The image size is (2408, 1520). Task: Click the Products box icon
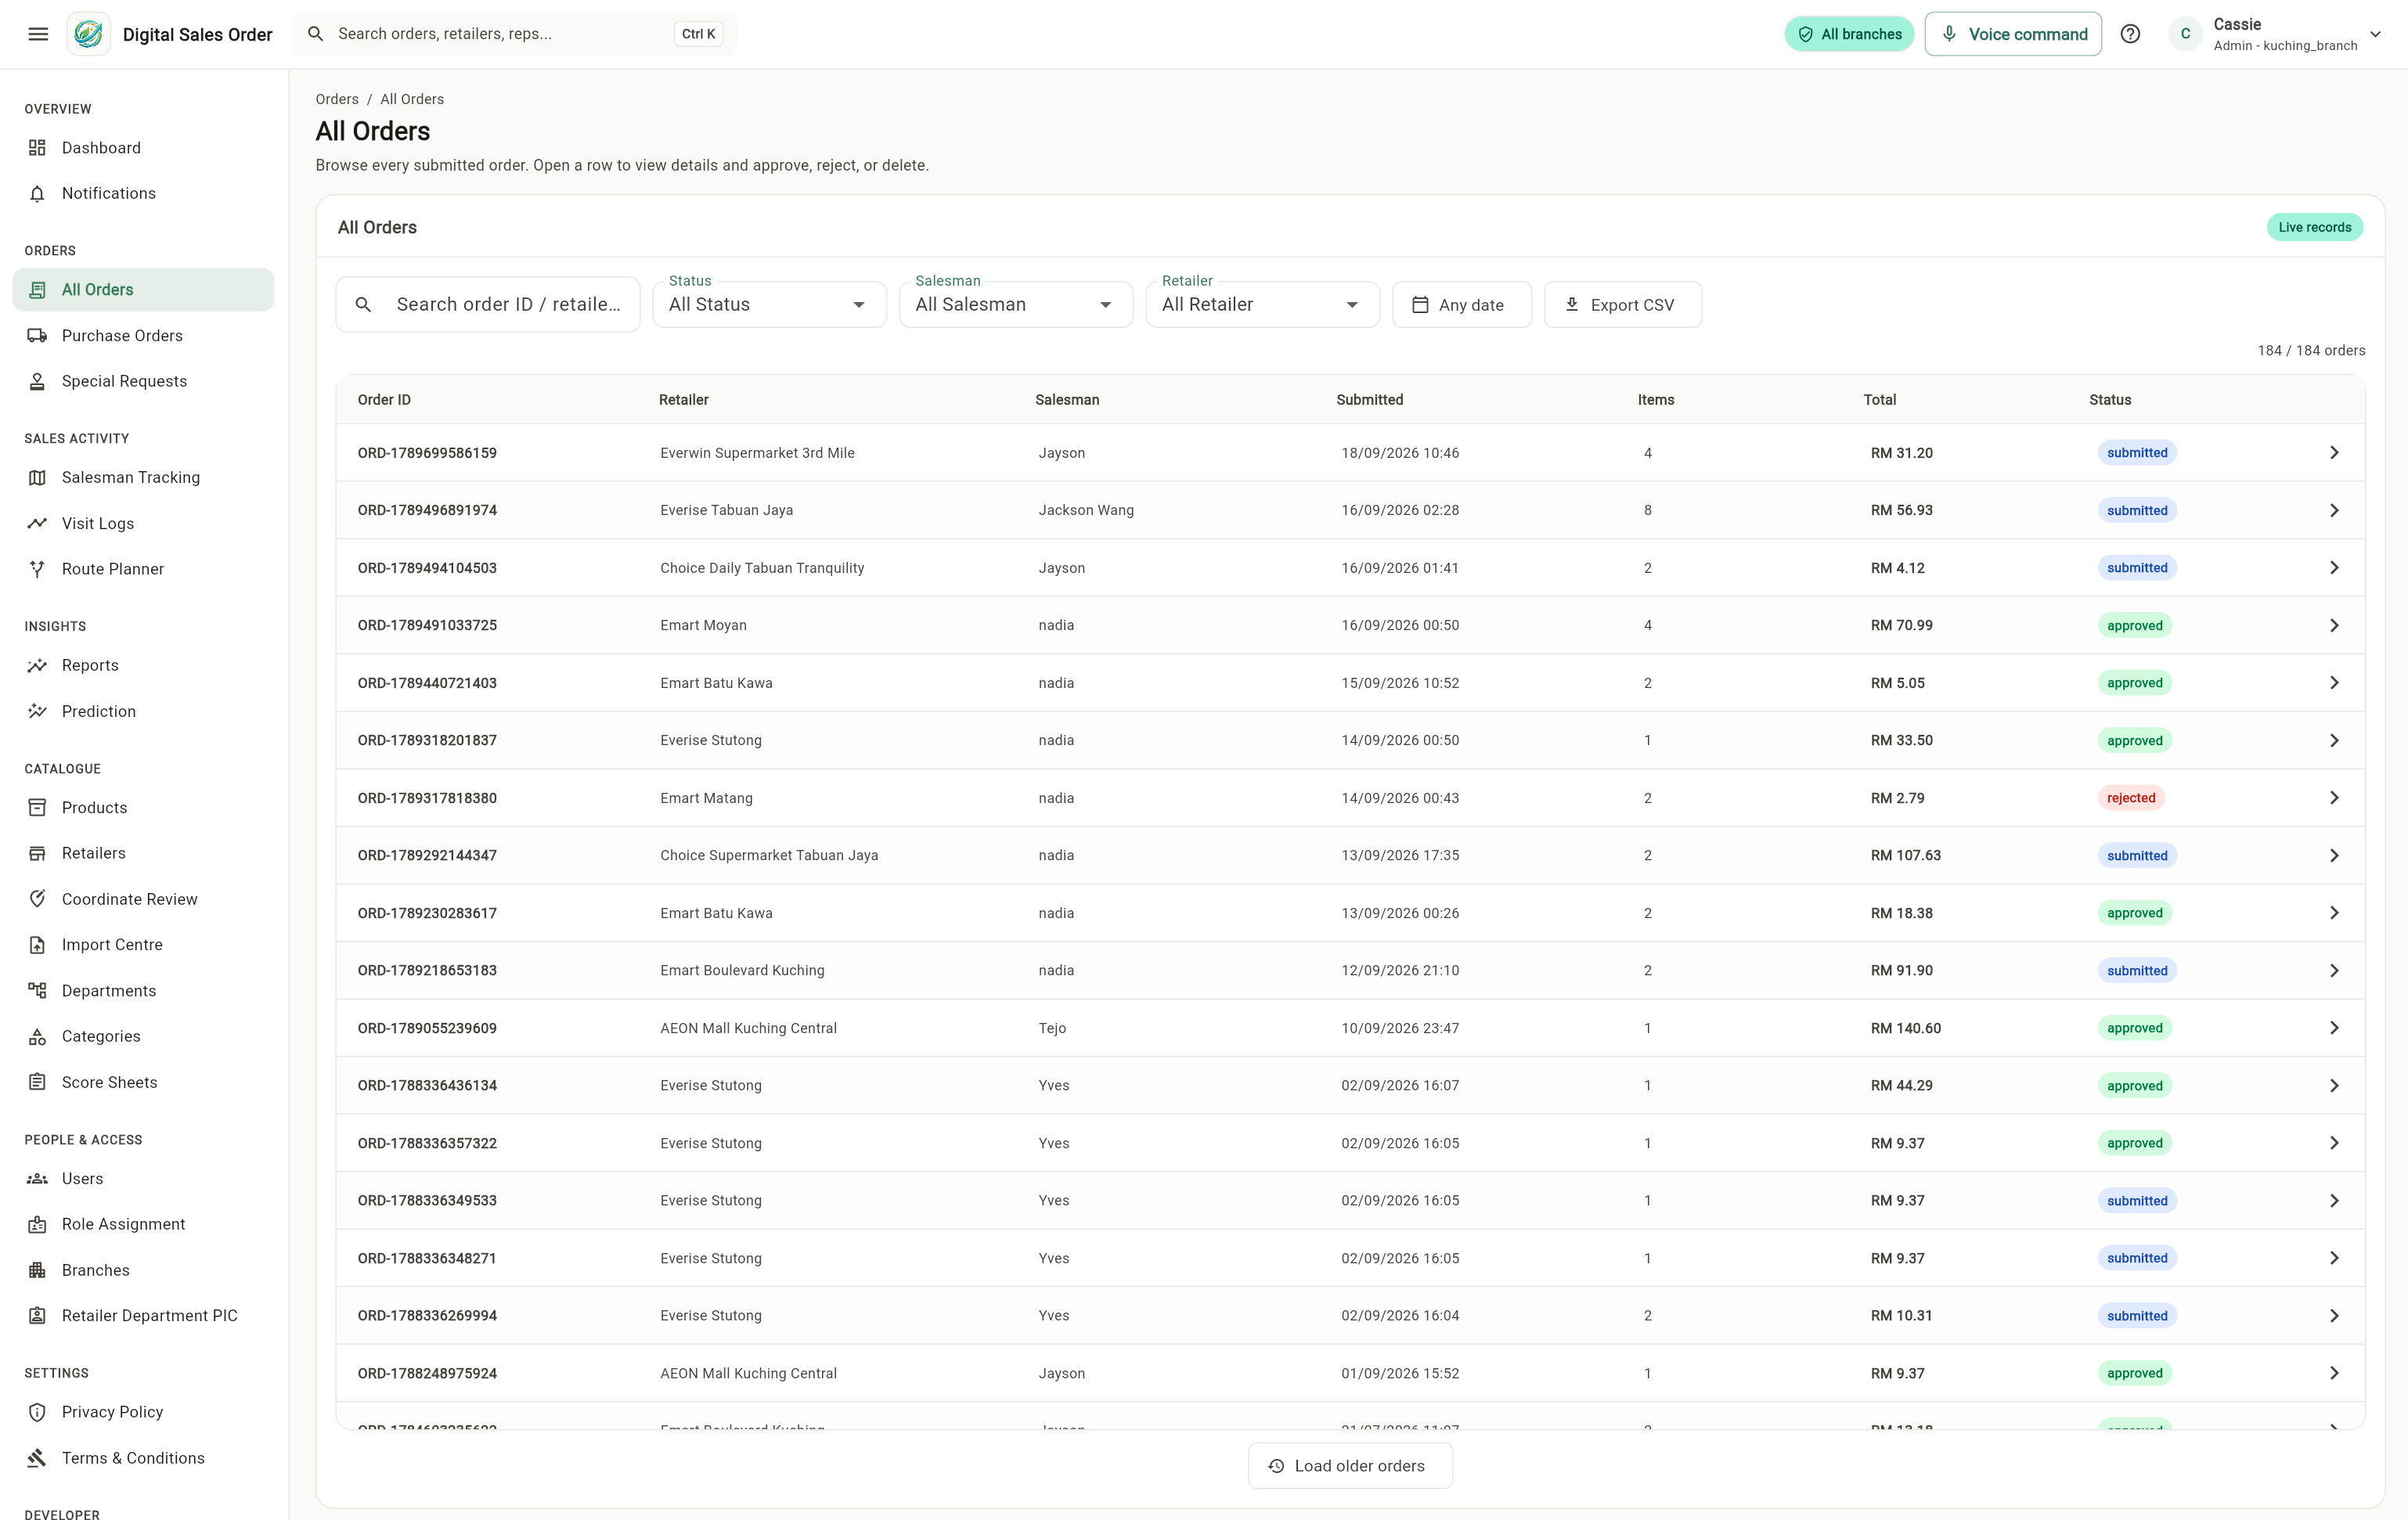(x=37, y=808)
